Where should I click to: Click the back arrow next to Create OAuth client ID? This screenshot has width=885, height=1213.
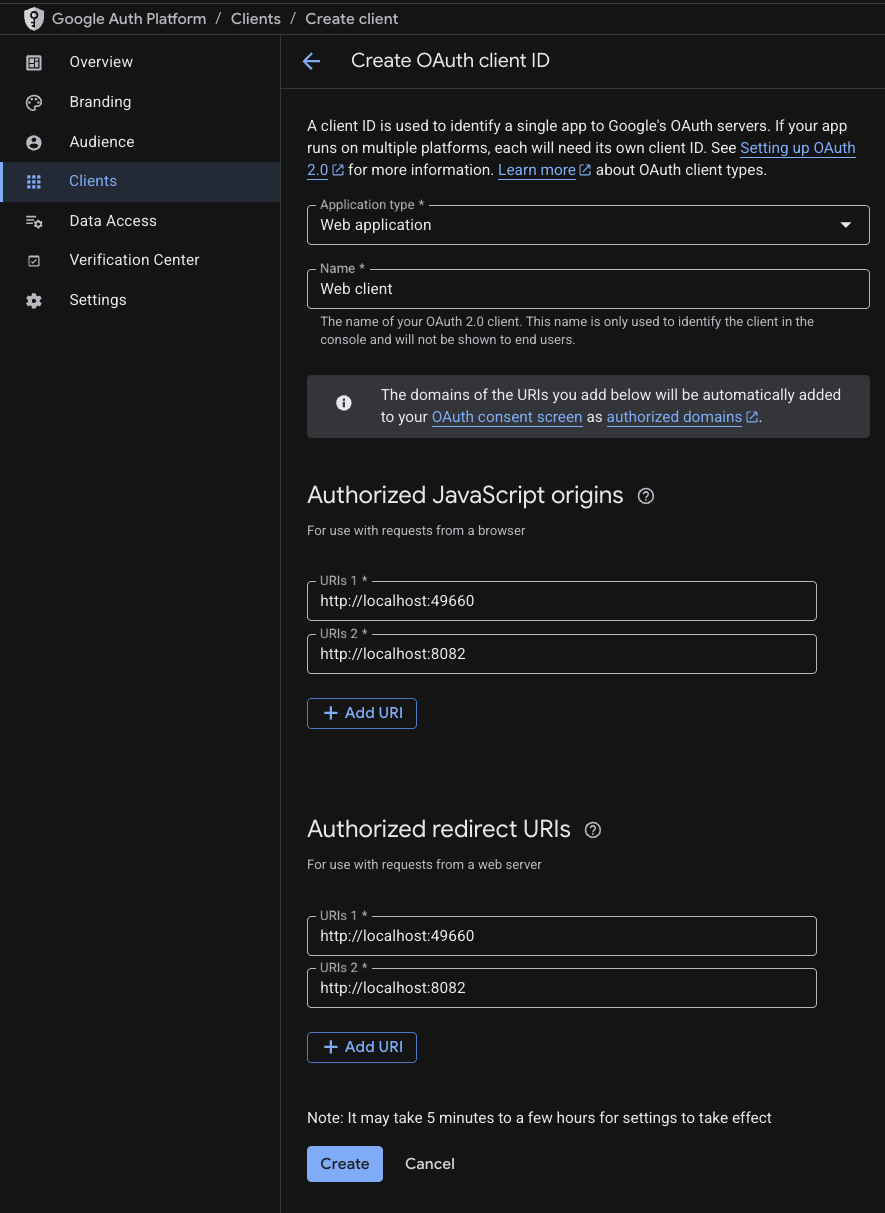[x=311, y=61]
